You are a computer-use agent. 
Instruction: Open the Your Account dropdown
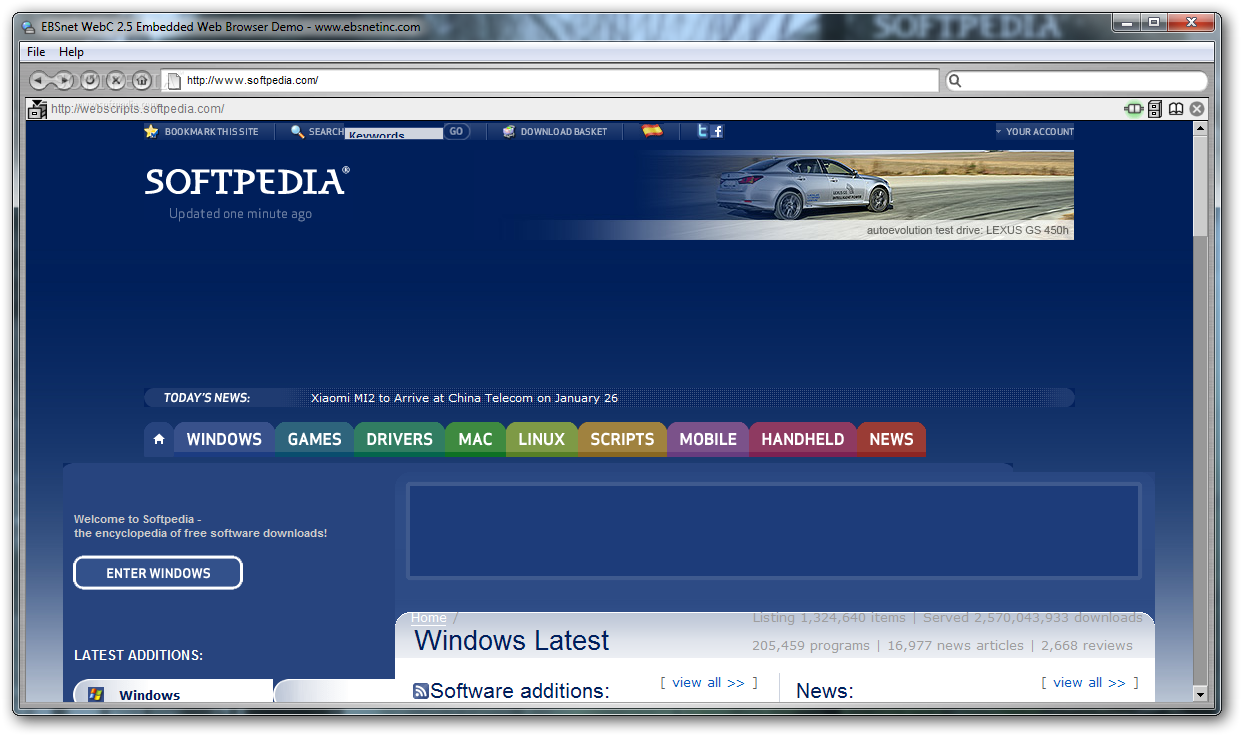1035,131
